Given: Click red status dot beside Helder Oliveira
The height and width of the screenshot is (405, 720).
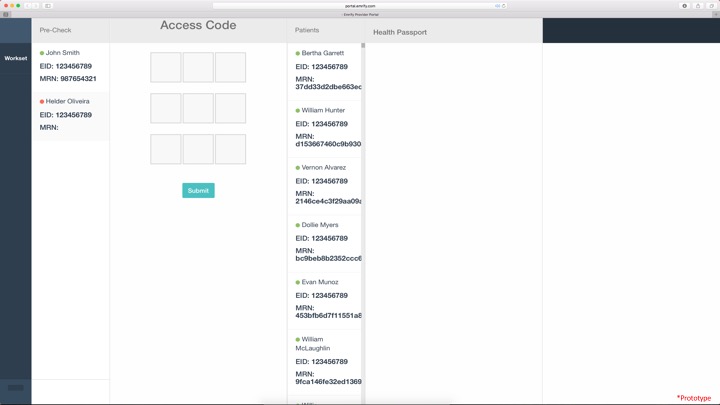Looking at the screenshot, I should pyautogui.click(x=42, y=102).
